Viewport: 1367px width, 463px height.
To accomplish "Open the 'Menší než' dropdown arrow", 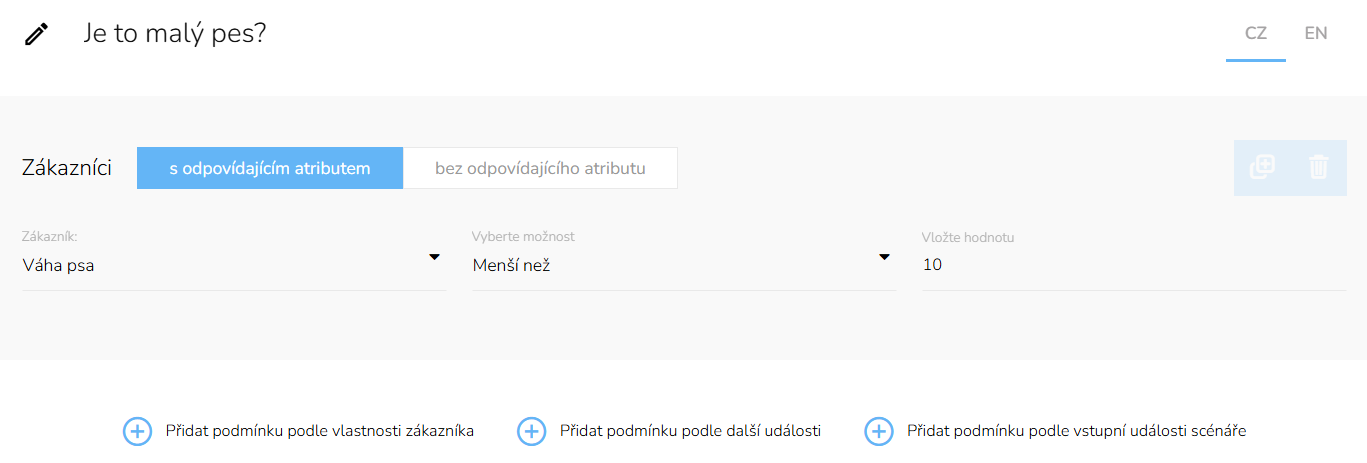I will tap(884, 257).
